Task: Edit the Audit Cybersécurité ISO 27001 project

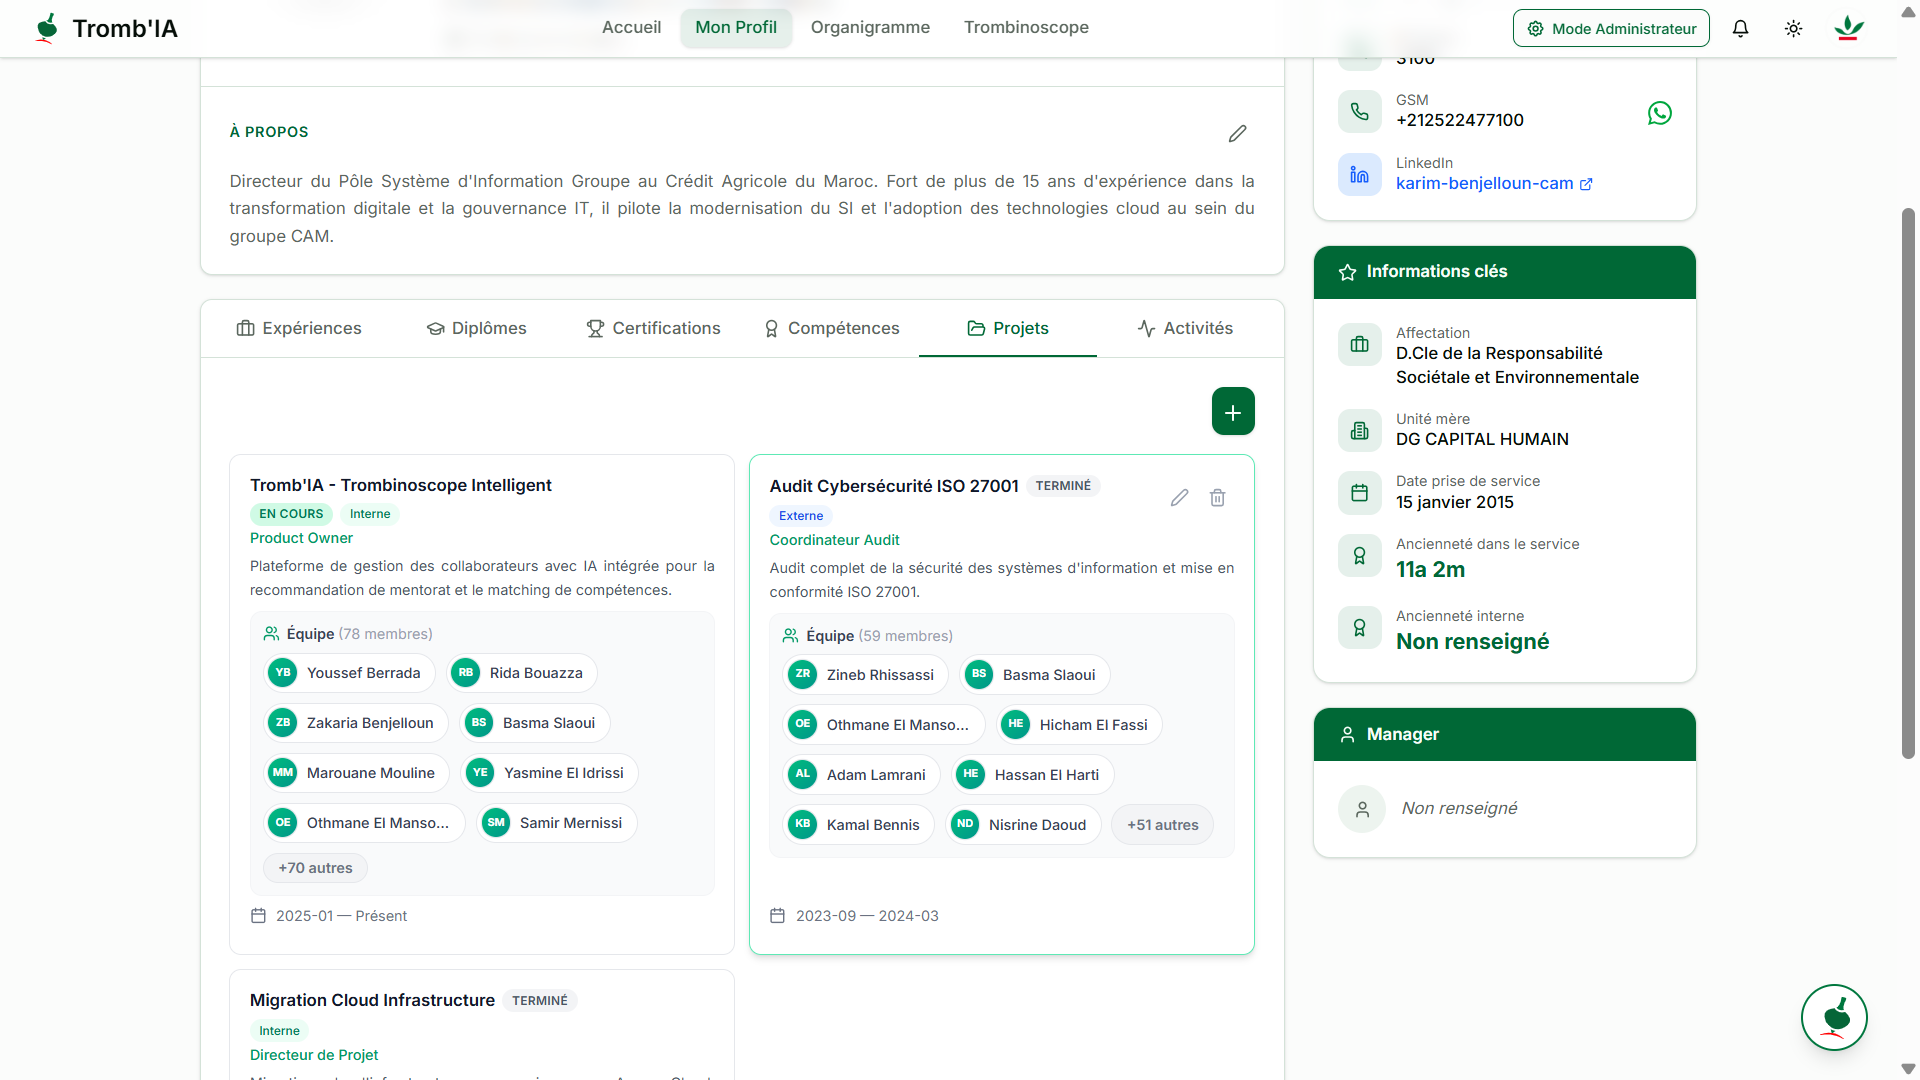Action: tap(1179, 497)
